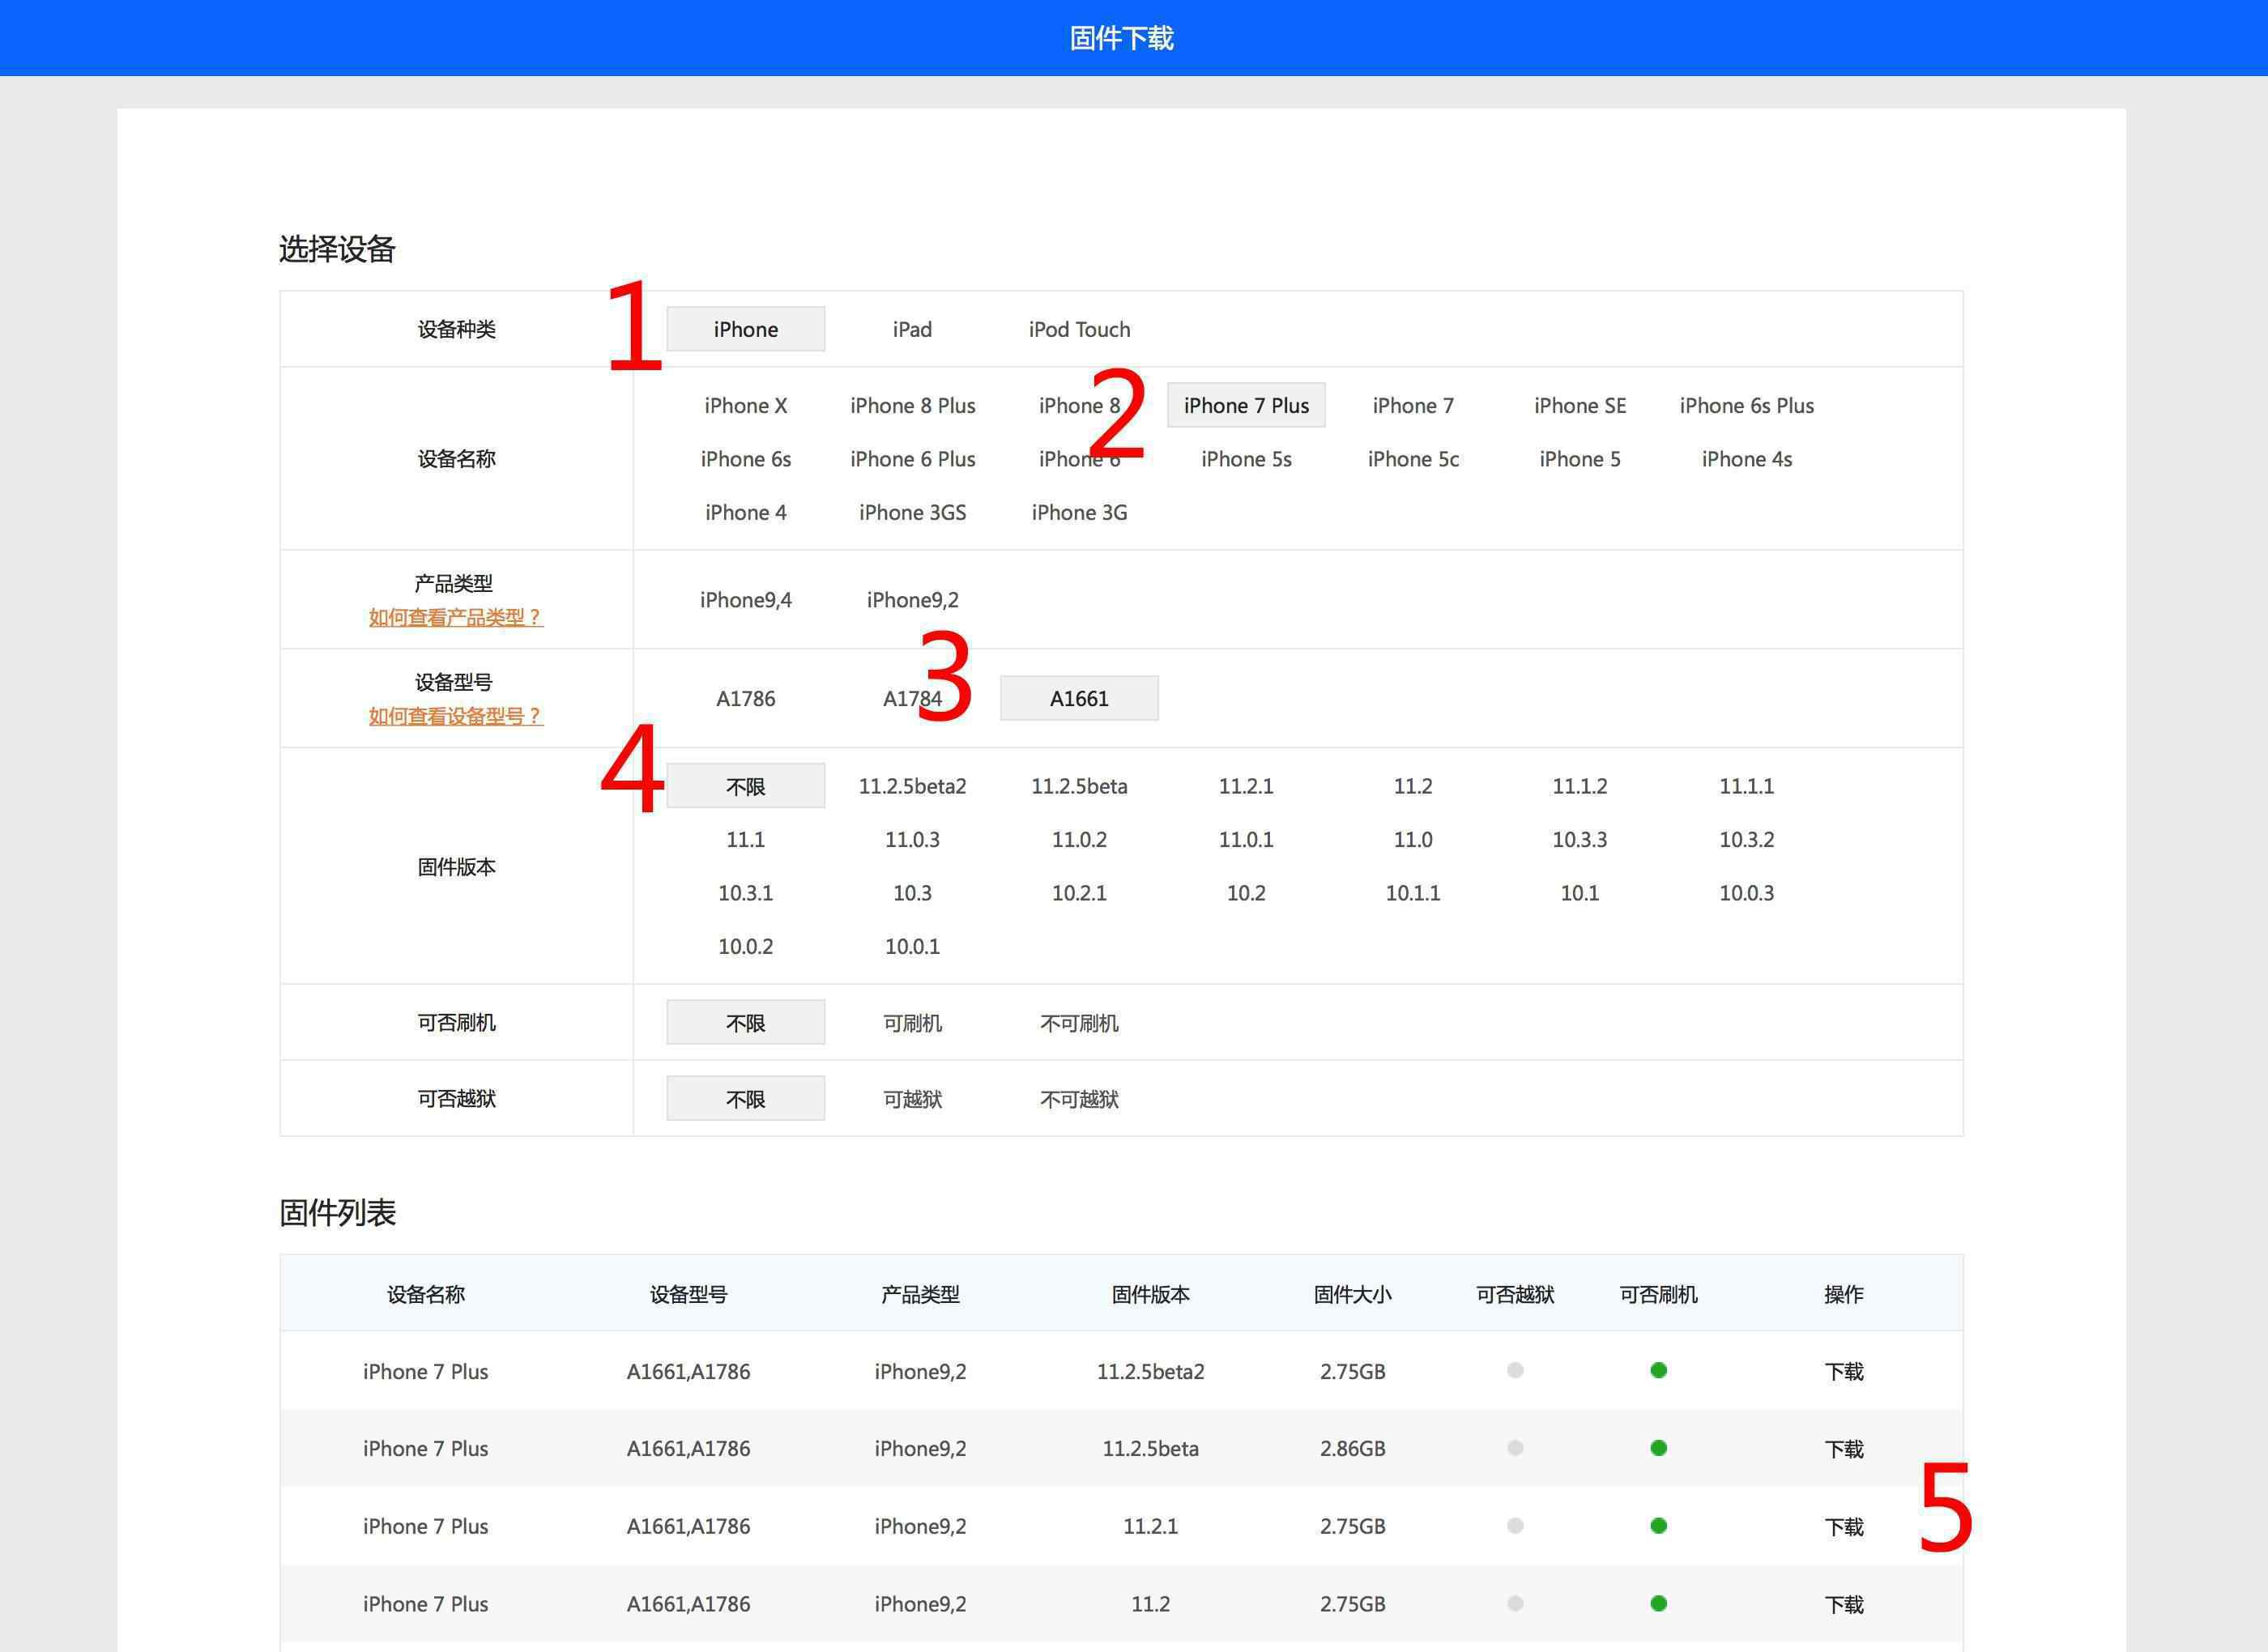This screenshot has height=1652, width=2268.
Task: Filter by firmware version 11.2.1
Action: (x=1246, y=786)
